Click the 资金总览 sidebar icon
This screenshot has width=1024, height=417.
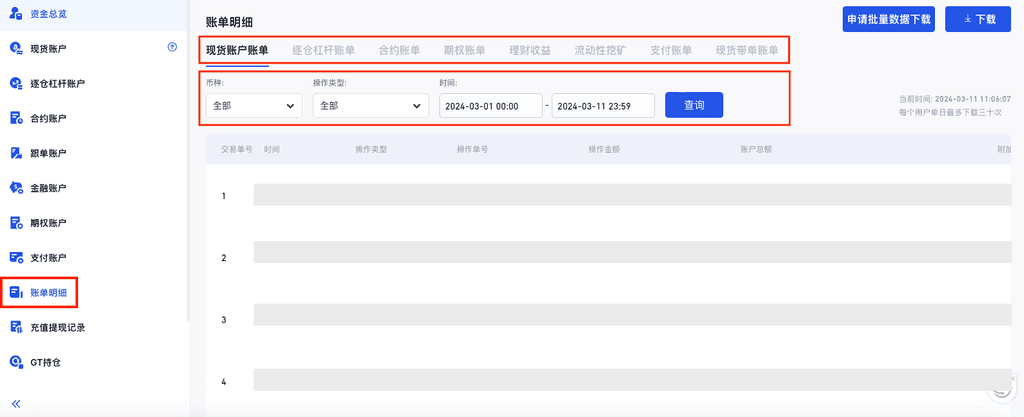[x=16, y=14]
